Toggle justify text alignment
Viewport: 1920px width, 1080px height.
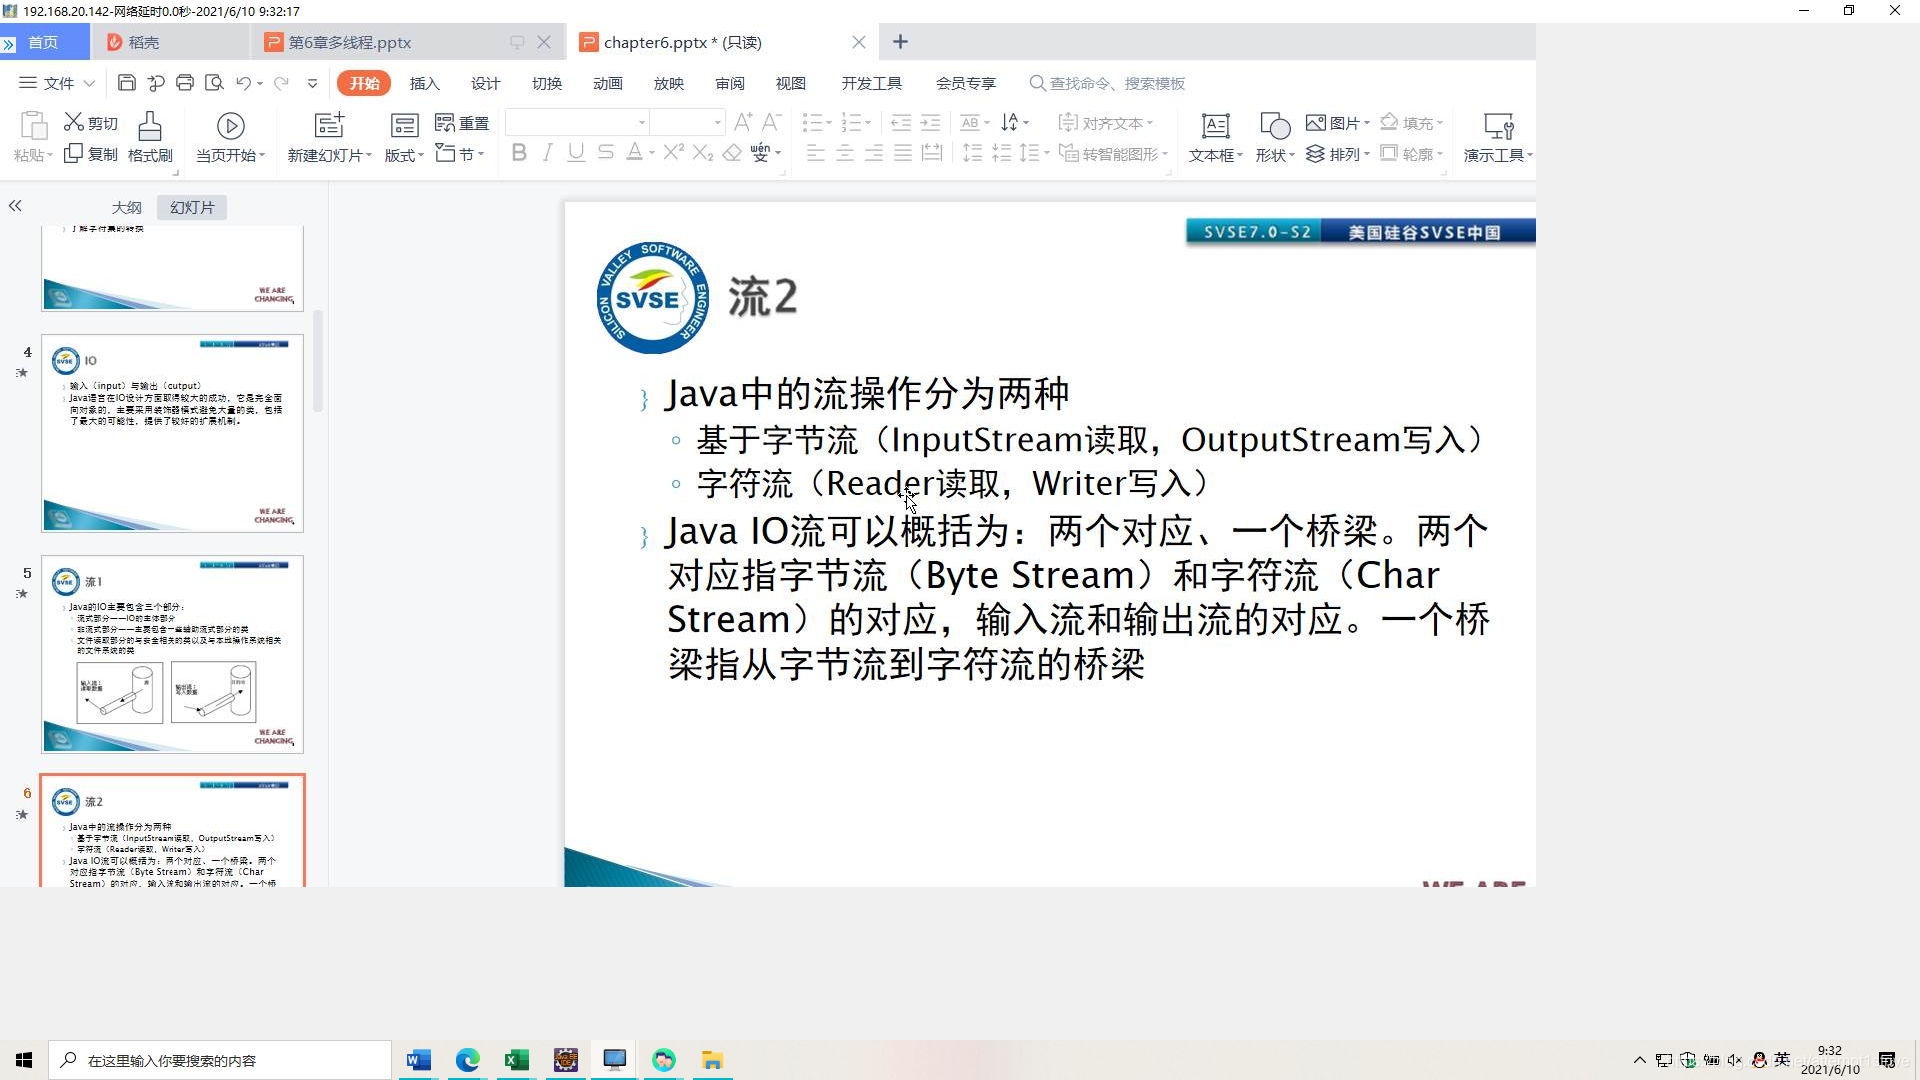903,152
